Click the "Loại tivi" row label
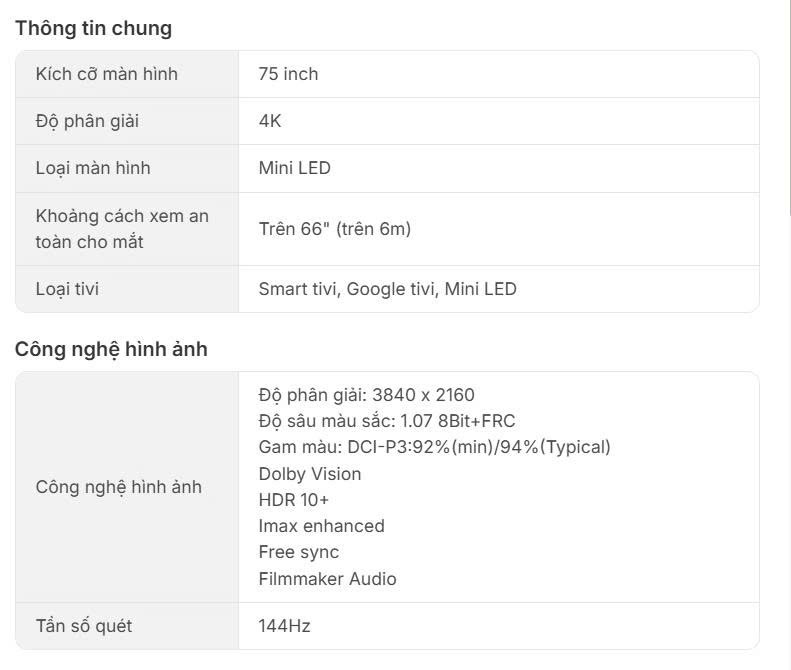Screen dimensions: 791x670 point(67,289)
